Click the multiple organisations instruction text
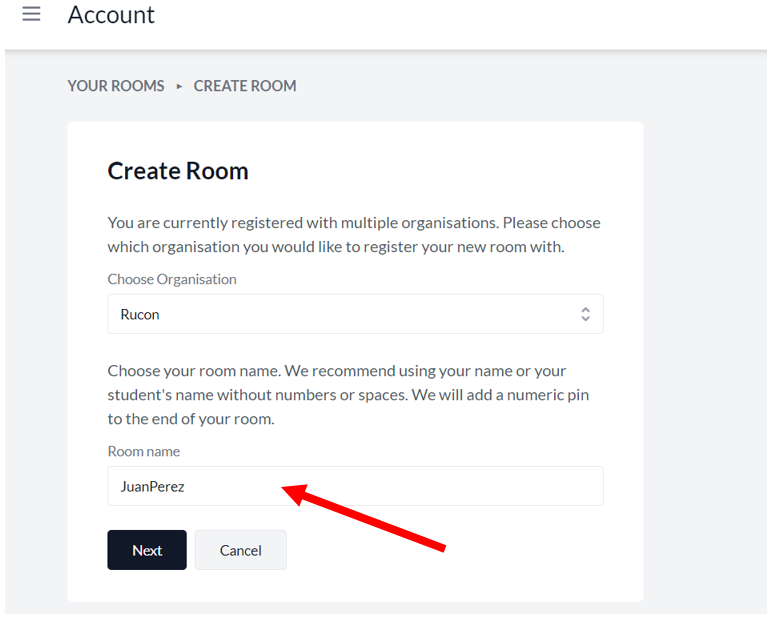Image resolution: width=768 pixels, height=620 pixels. (354, 235)
